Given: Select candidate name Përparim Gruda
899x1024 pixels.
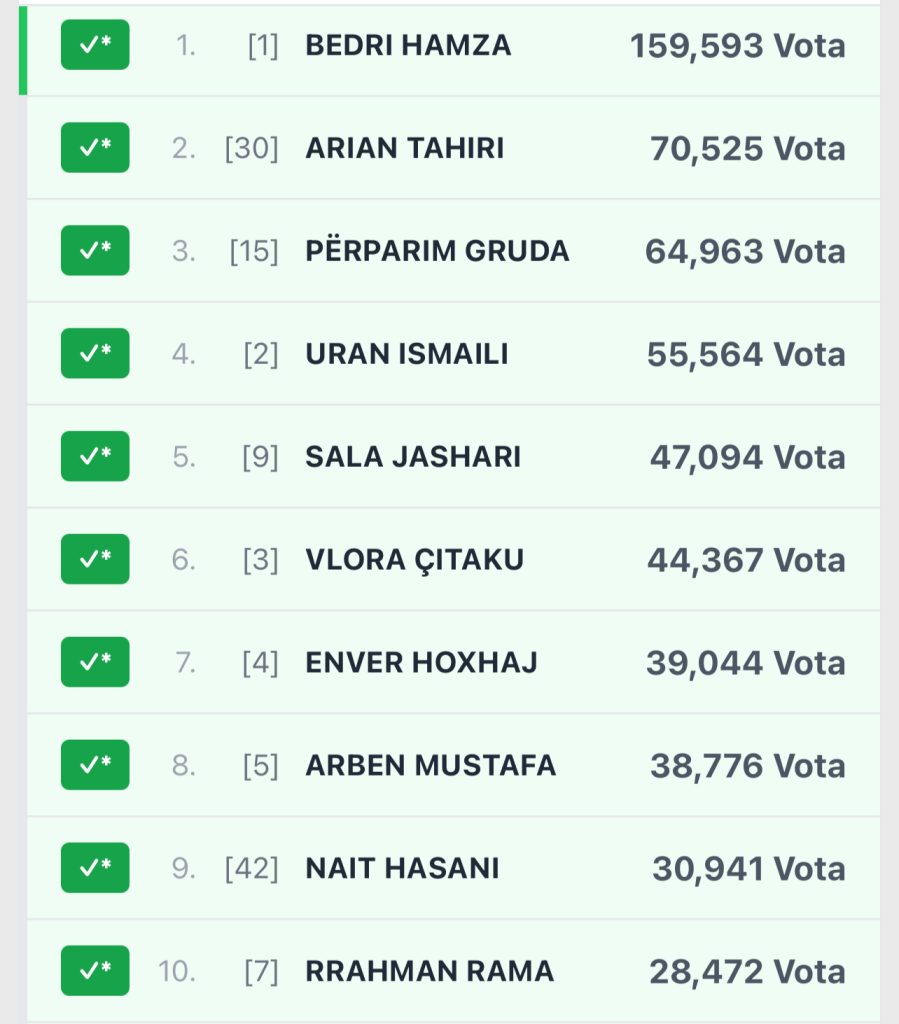Looking at the screenshot, I should point(437,251).
